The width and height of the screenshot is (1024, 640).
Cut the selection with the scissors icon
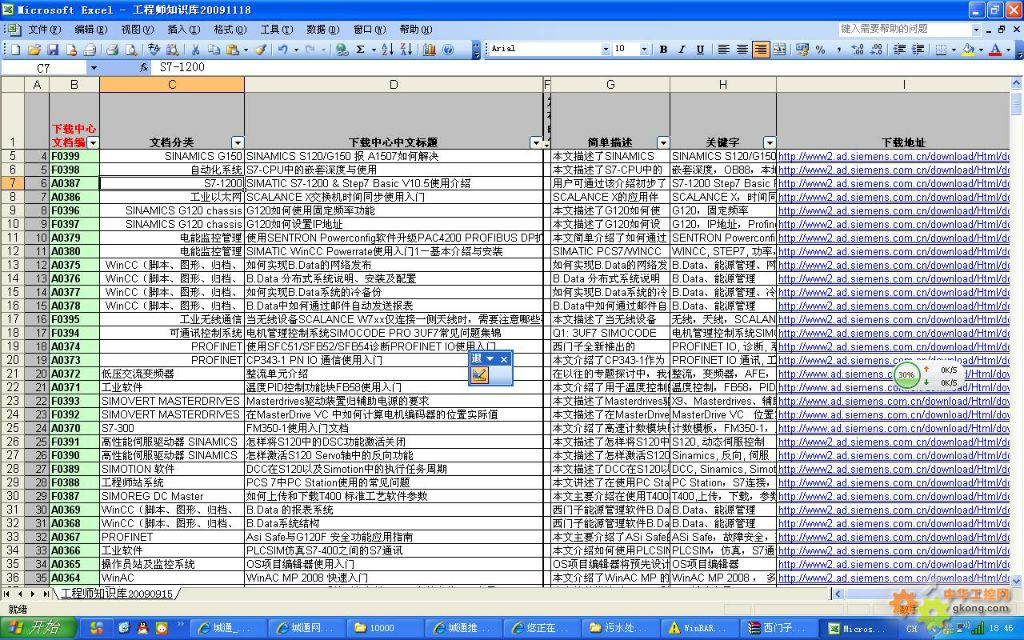point(195,49)
